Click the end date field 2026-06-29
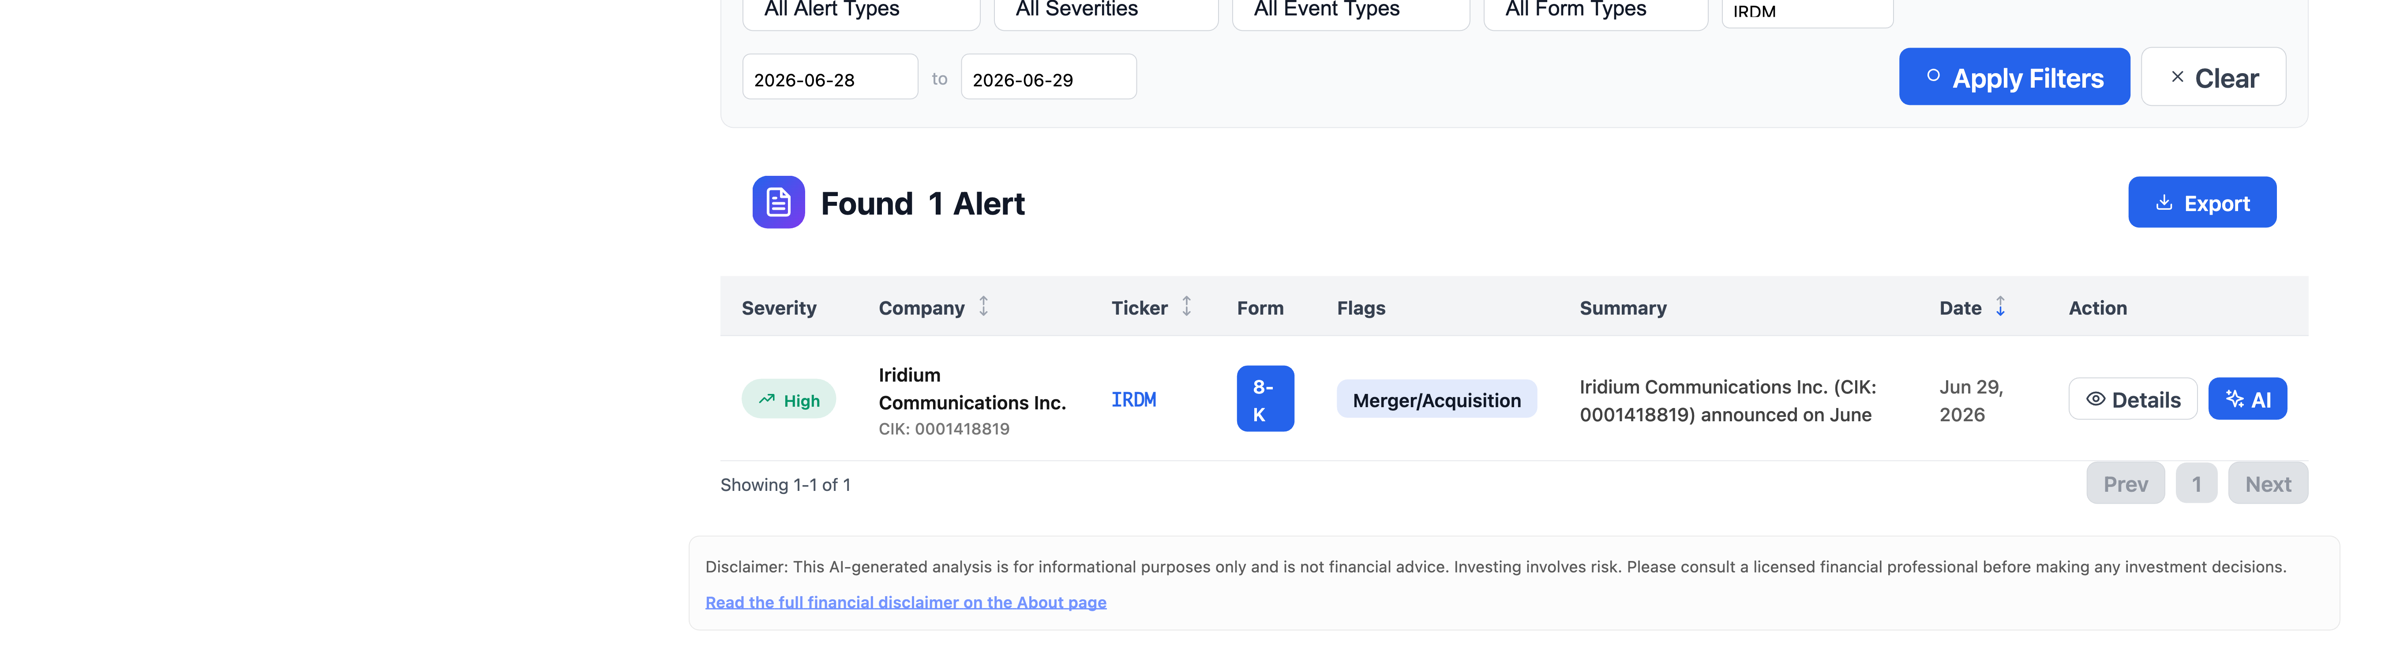The width and height of the screenshot is (2400, 672). pos(1048,77)
